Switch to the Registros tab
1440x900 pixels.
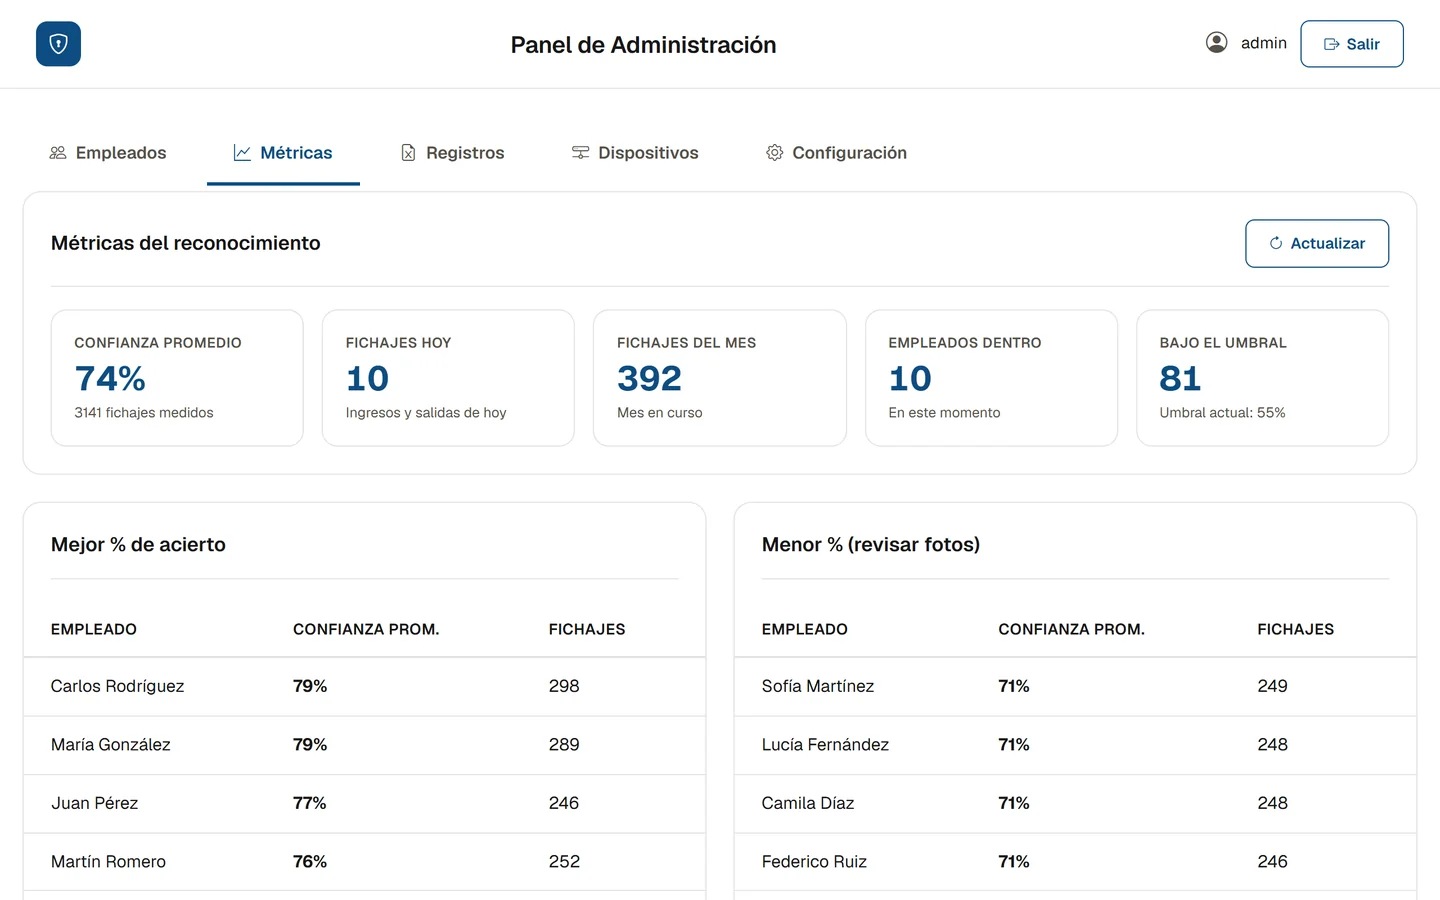(x=452, y=153)
